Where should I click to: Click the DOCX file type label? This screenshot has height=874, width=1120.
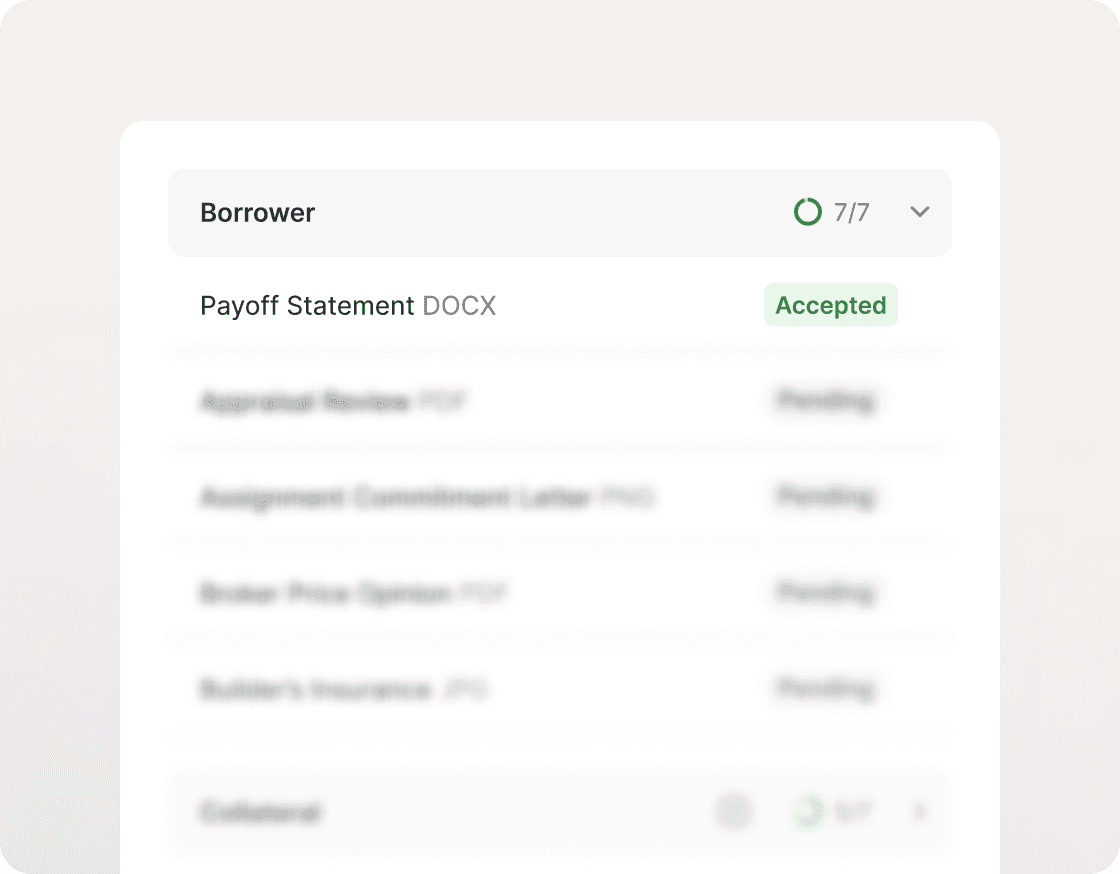[x=459, y=306]
